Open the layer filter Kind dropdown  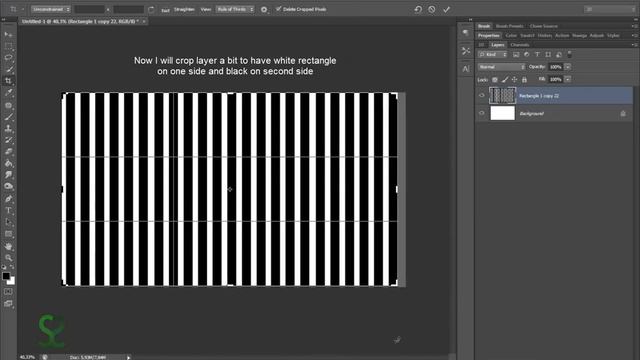point(493,55)
